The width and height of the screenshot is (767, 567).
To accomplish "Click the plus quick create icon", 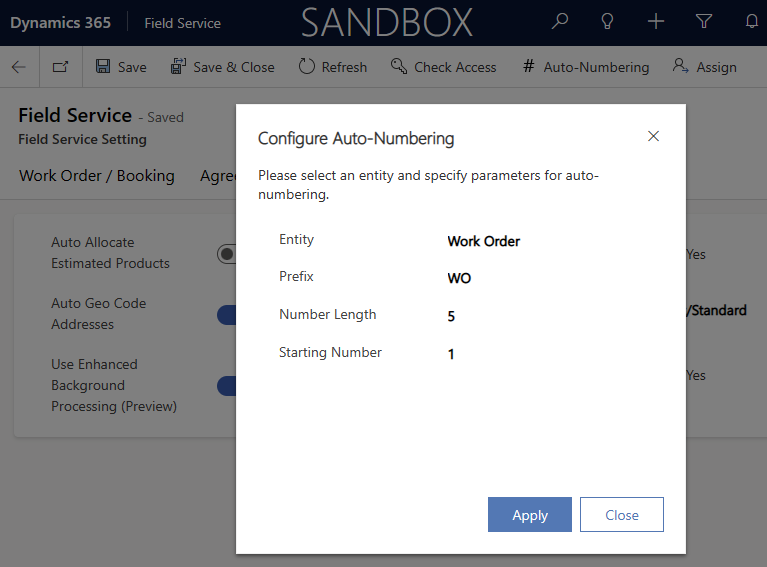I will (655, 22).
